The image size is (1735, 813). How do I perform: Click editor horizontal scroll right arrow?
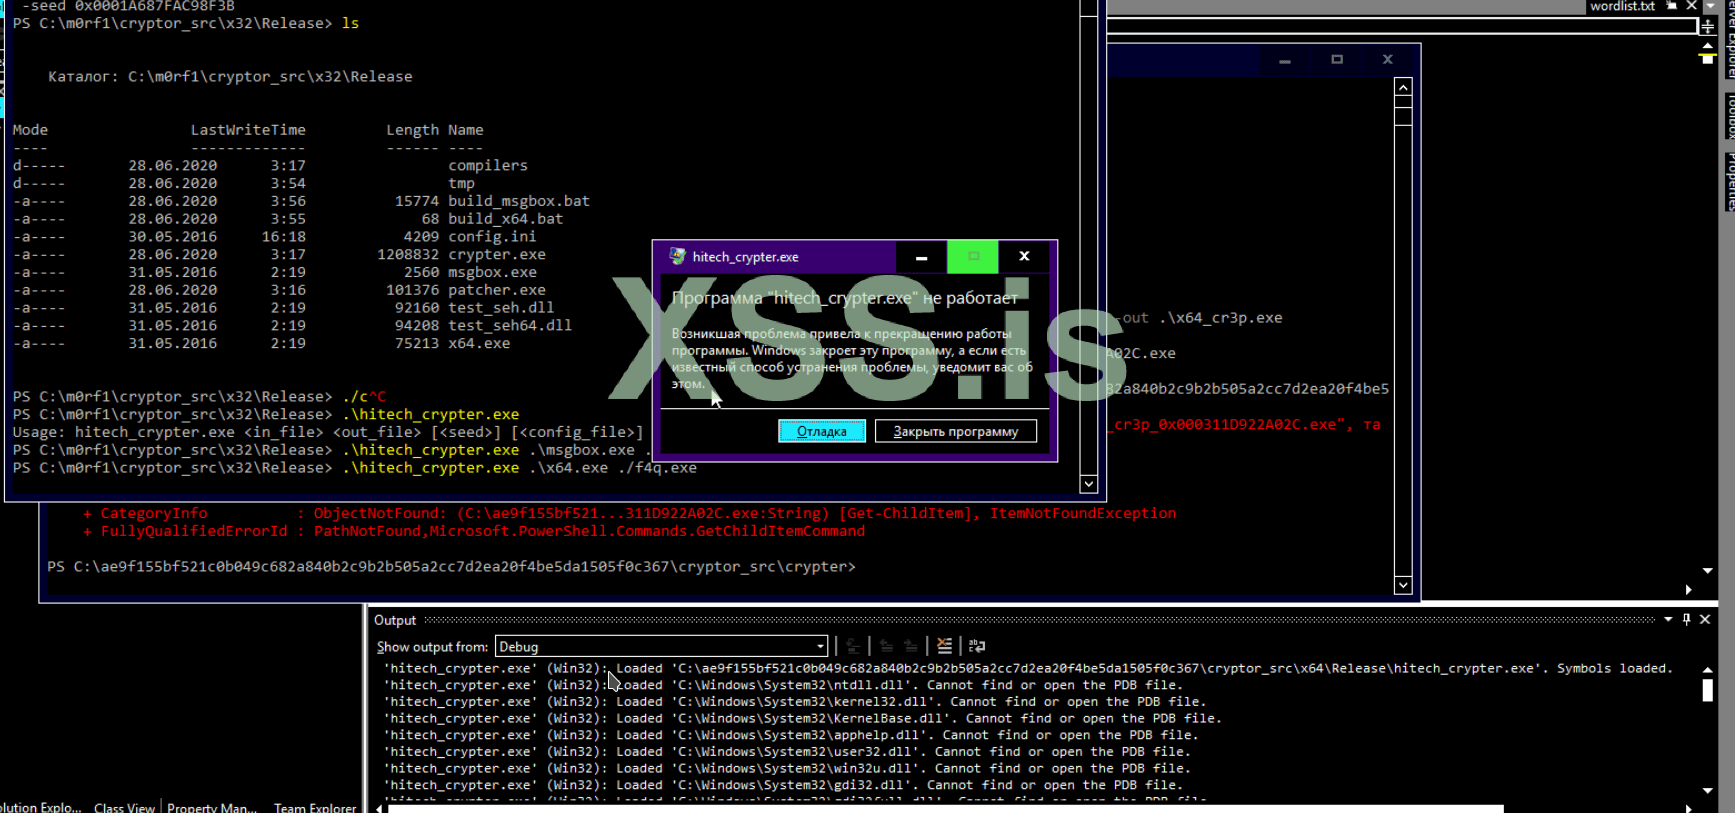pyautogui.click(x=1688, y=590)
